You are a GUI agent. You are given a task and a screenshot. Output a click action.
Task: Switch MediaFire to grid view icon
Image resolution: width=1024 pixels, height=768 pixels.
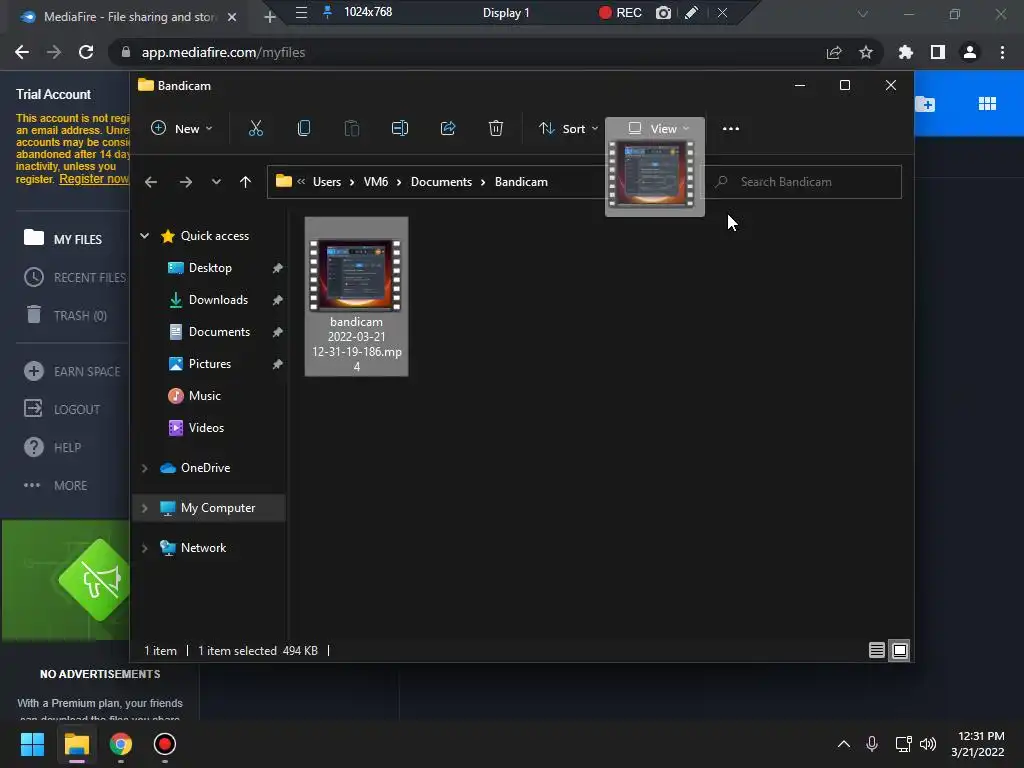[x=987, y=103]
